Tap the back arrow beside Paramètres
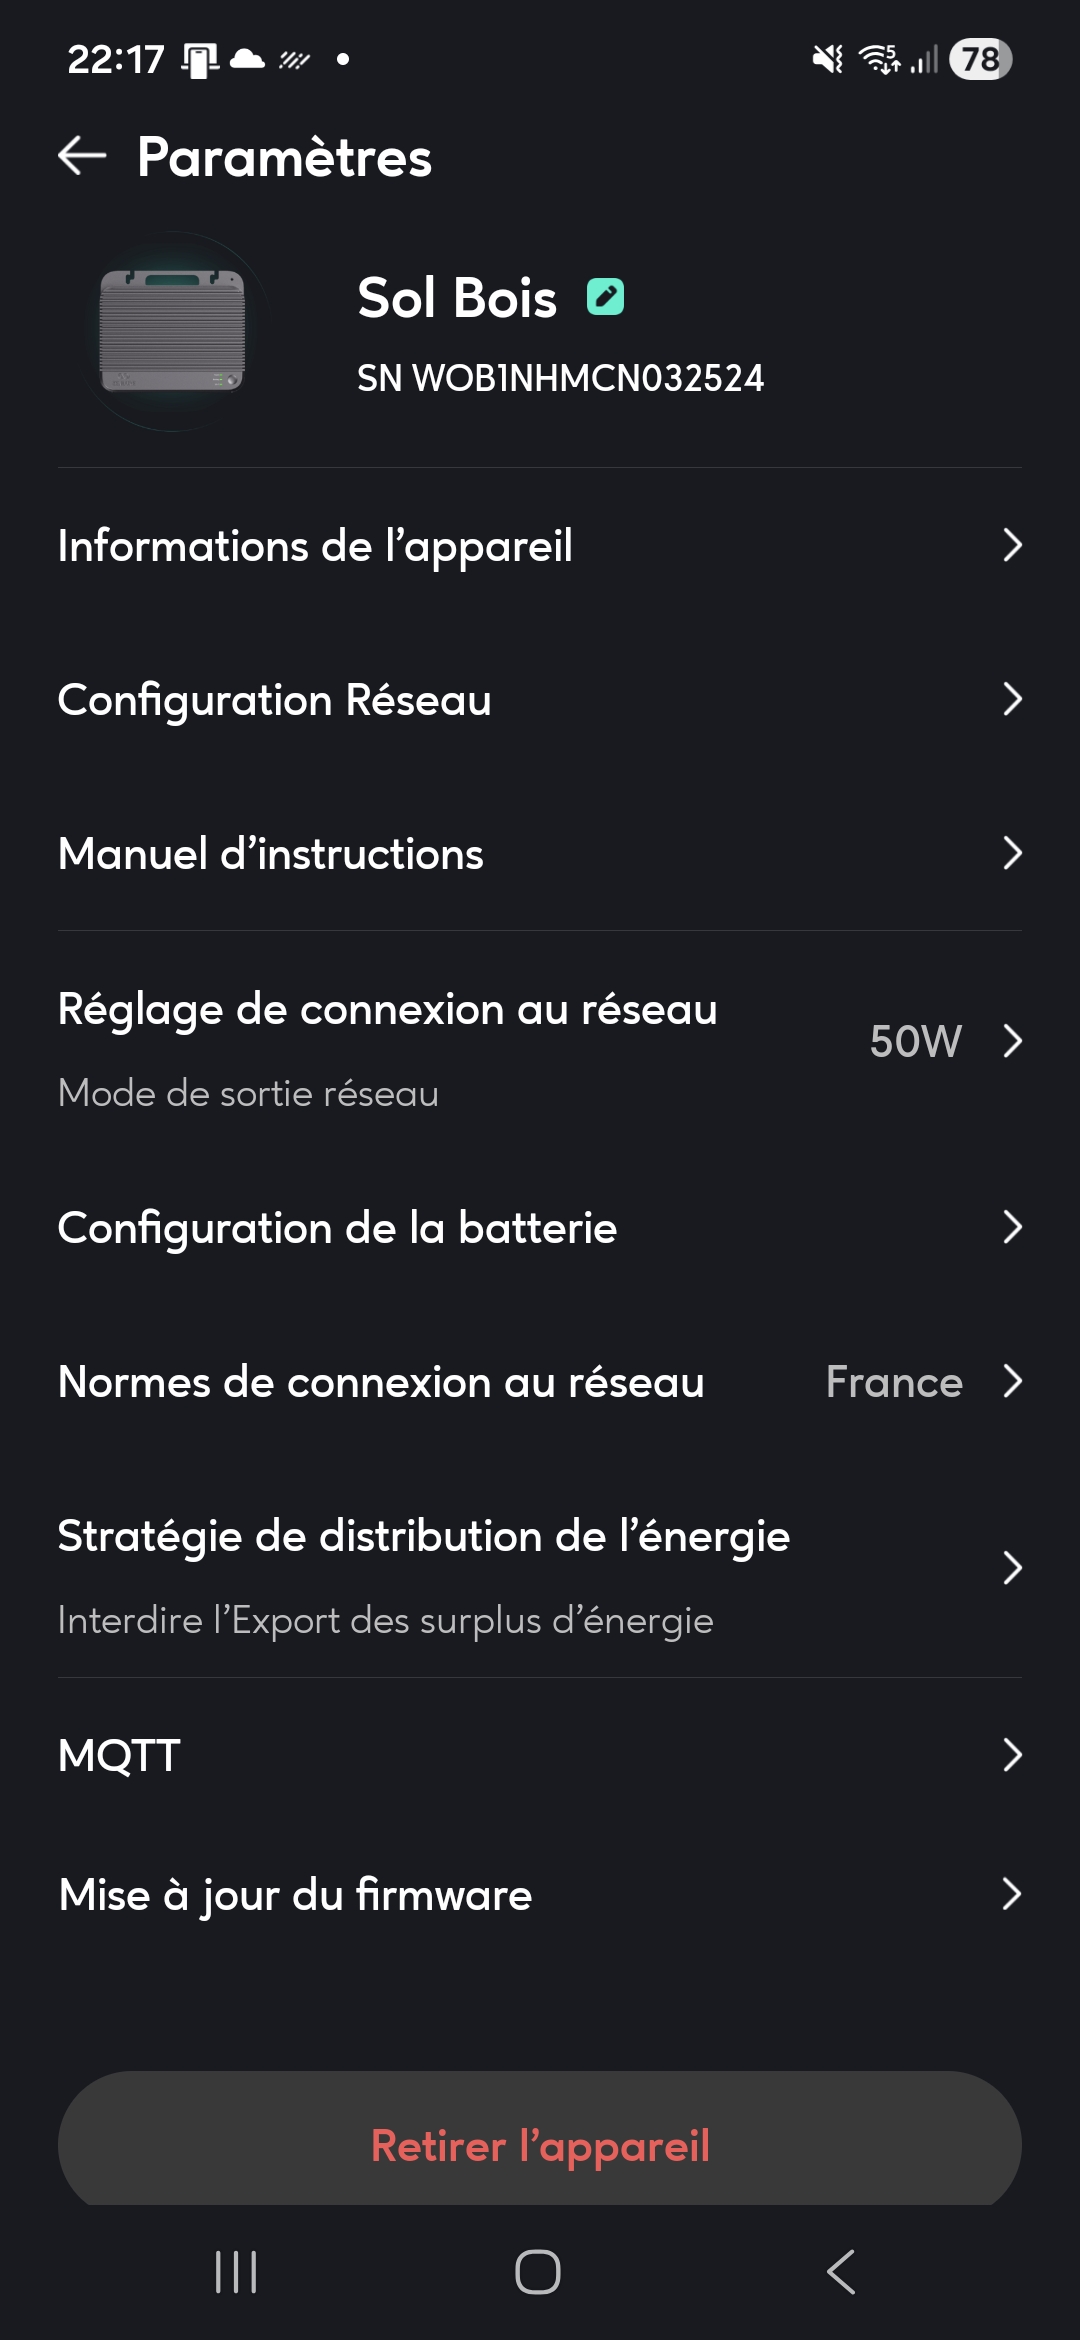Screen dimensions: 1080x2340 pos(82,156)
